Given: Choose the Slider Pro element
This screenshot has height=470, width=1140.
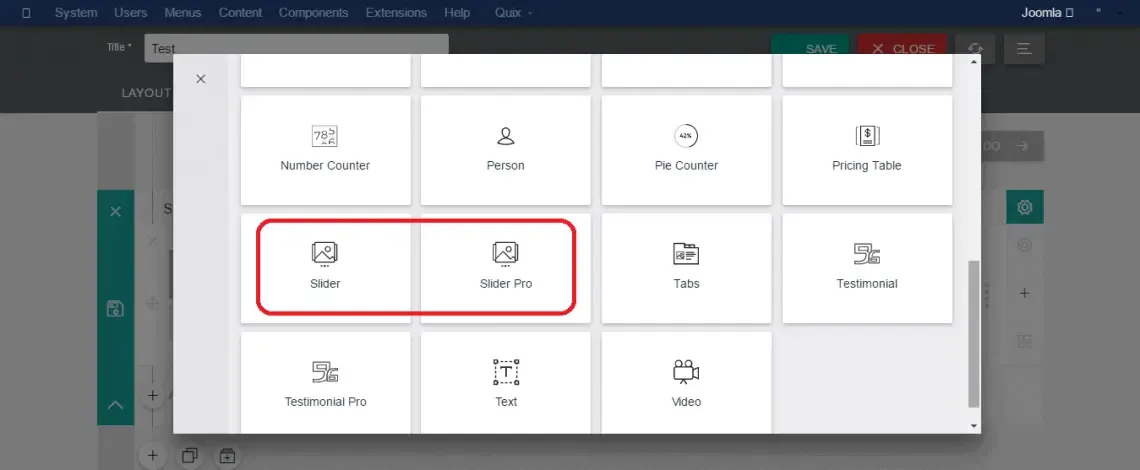Looking at the screenshot, I should [506, 268].
